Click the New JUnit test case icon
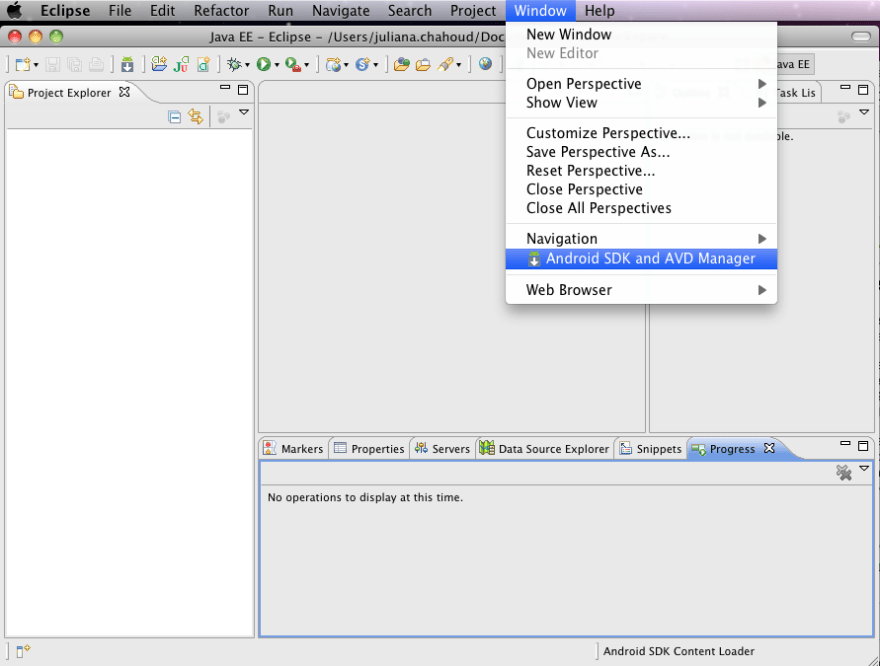 click(181, 64)
